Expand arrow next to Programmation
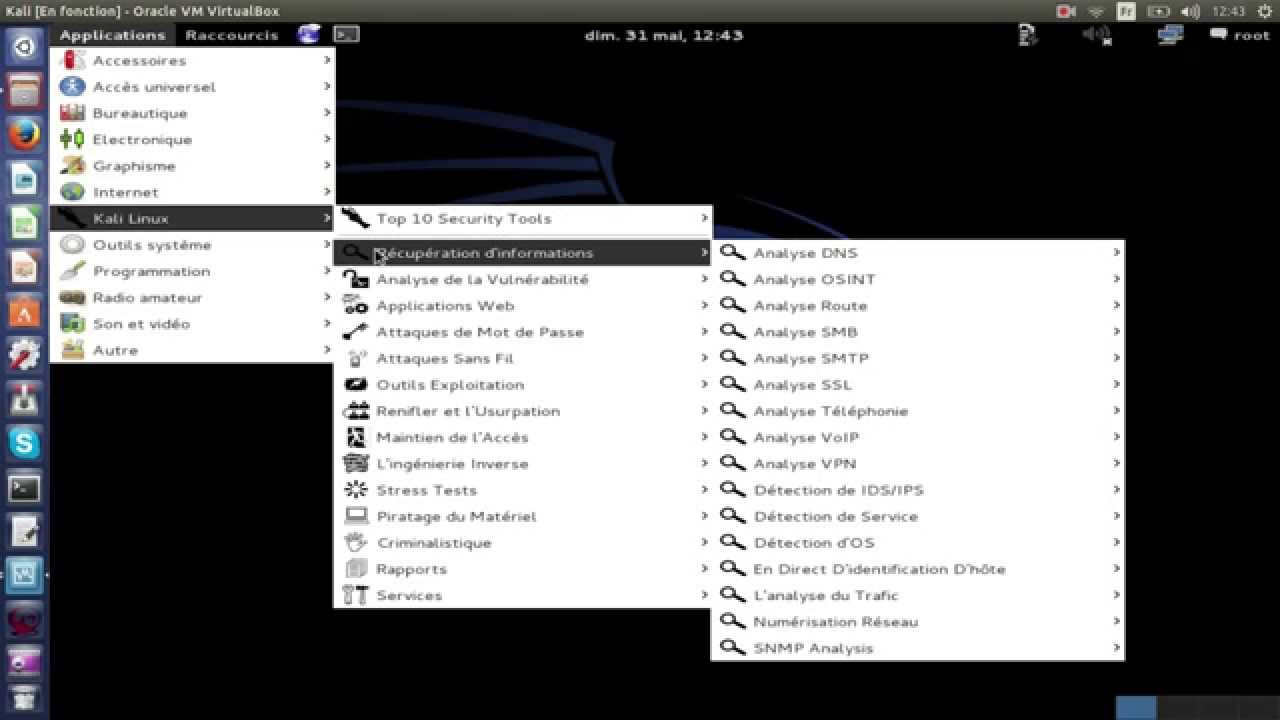Screen dimensions: 1280x720 (x=326, y=271)
